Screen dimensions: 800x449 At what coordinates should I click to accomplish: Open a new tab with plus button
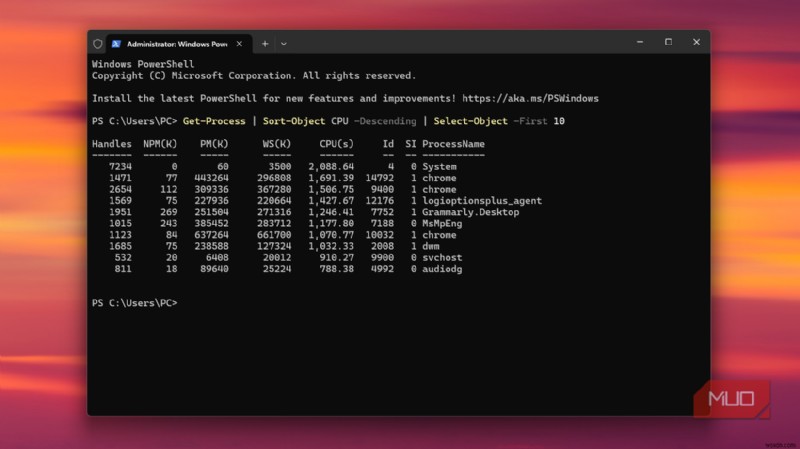[x=265, y=44]
